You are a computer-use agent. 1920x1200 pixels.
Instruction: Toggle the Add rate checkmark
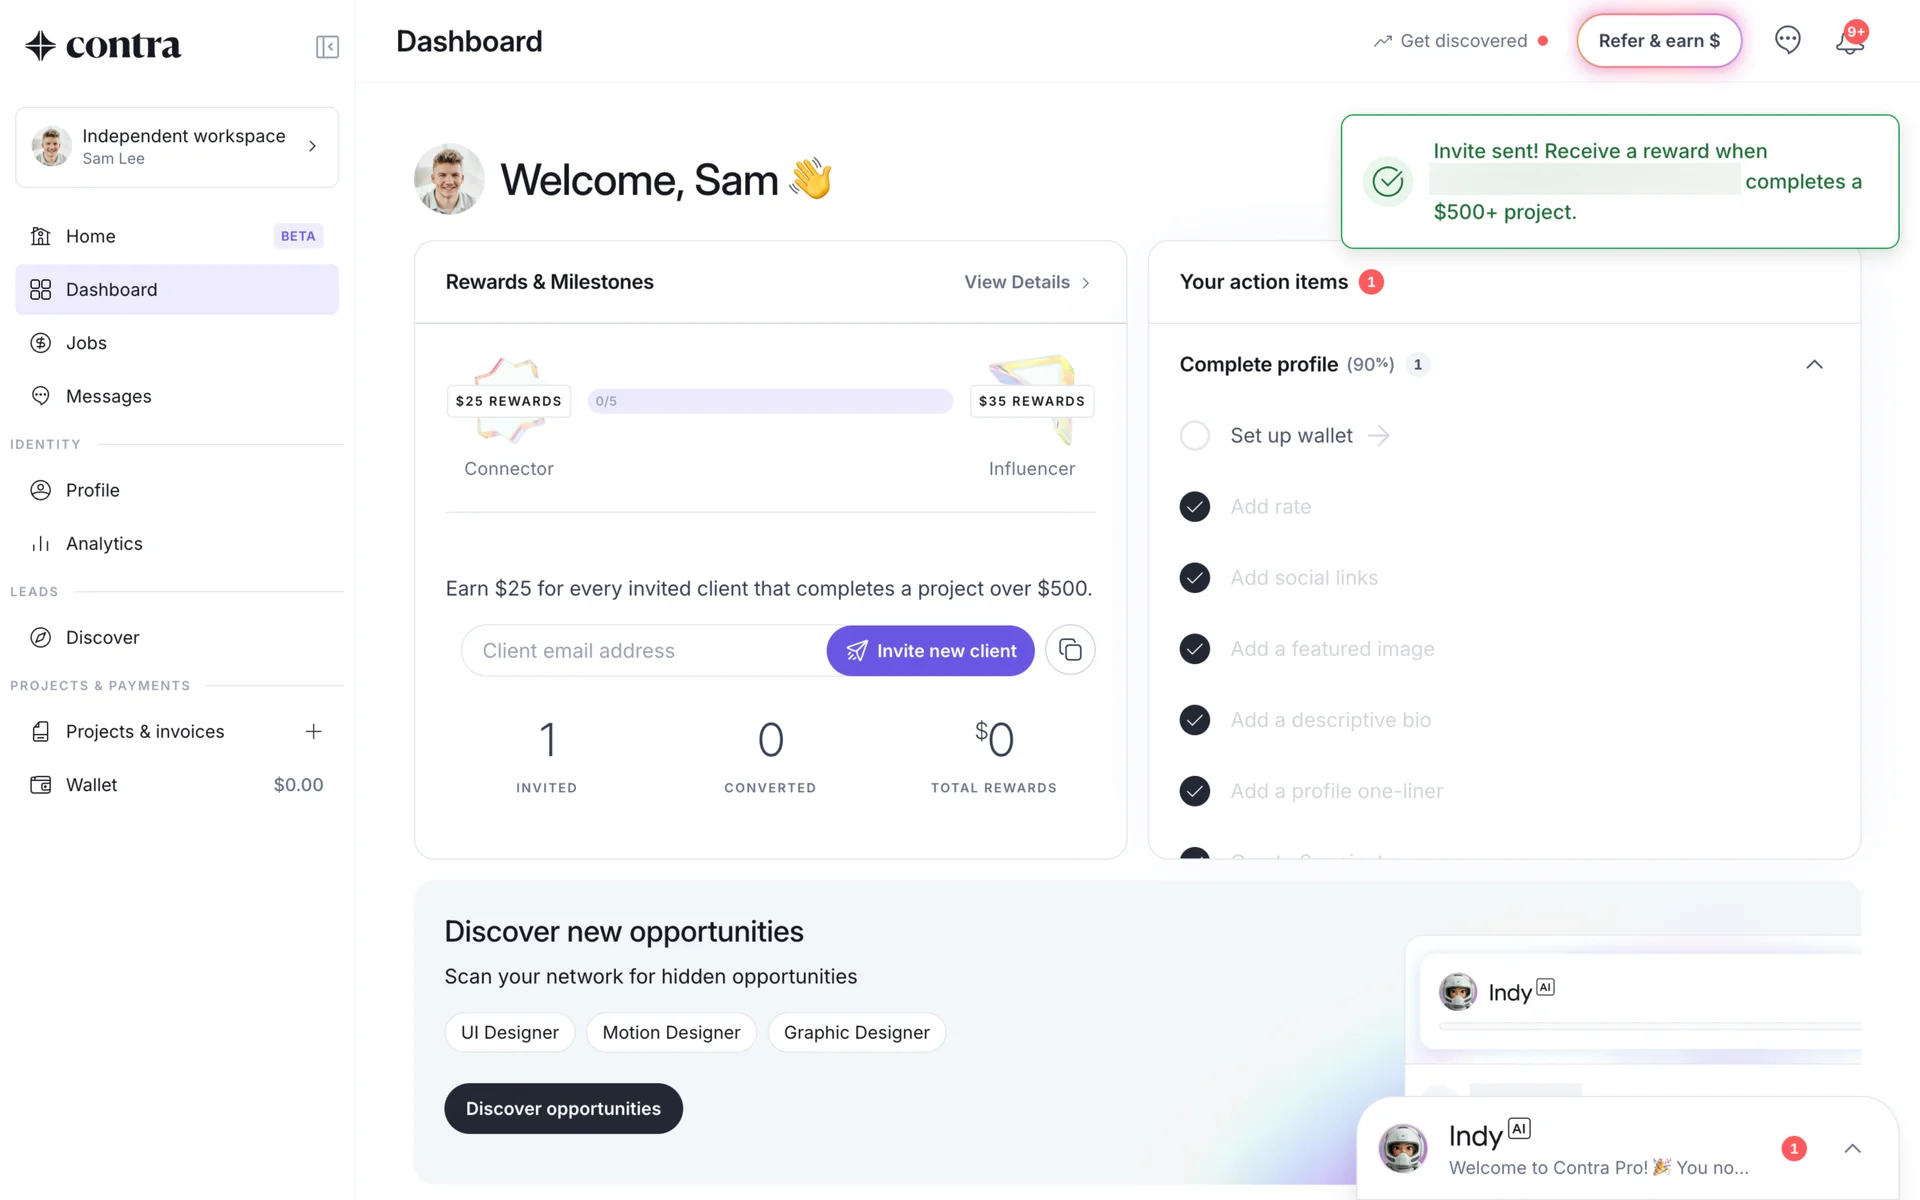1195,506
